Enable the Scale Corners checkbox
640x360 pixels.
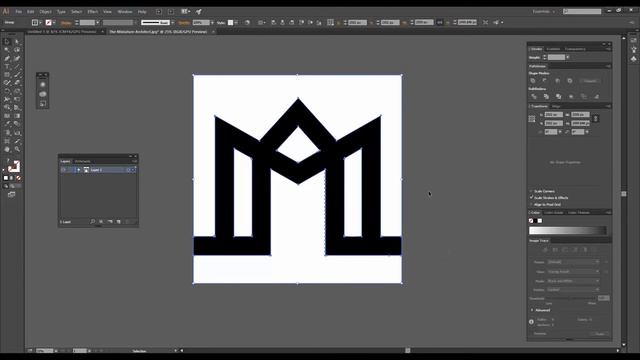(532, 191)
